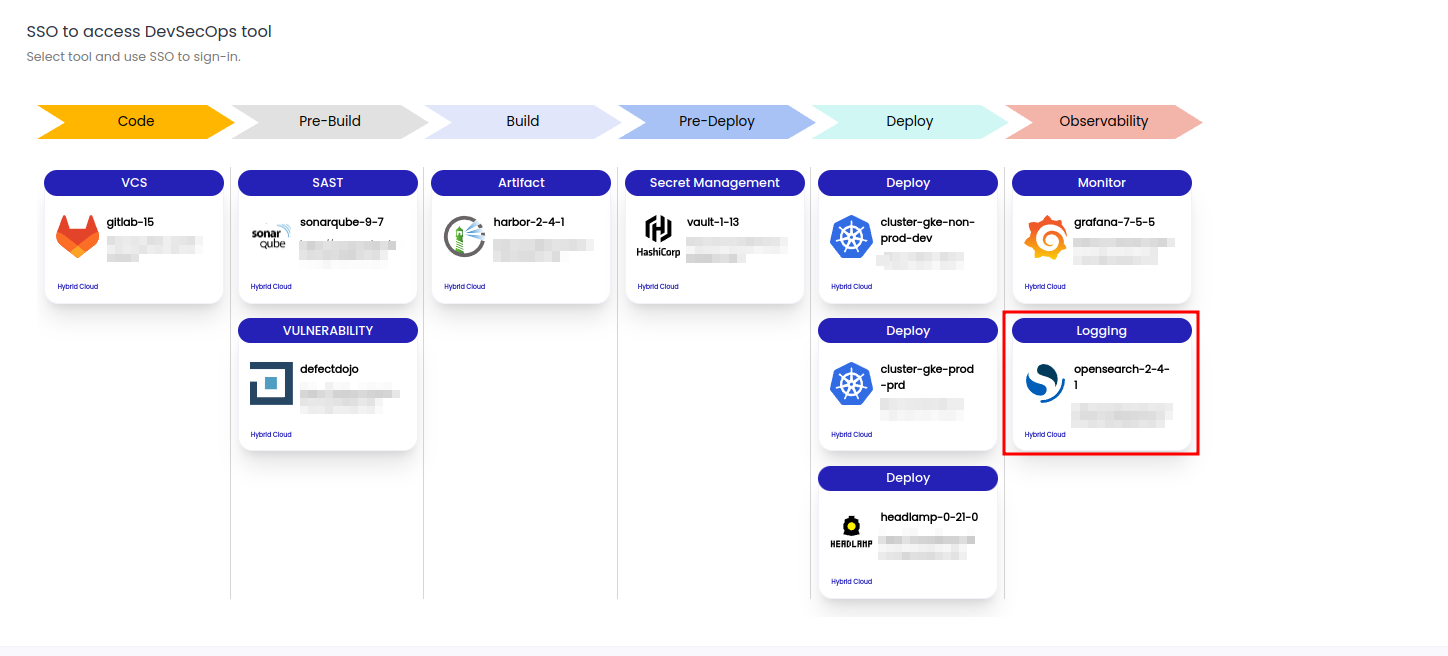The width and height of the screenshot is (1448, 656).
Task: Click the OpenSearch logo
Action: [x=1045, y=384]
